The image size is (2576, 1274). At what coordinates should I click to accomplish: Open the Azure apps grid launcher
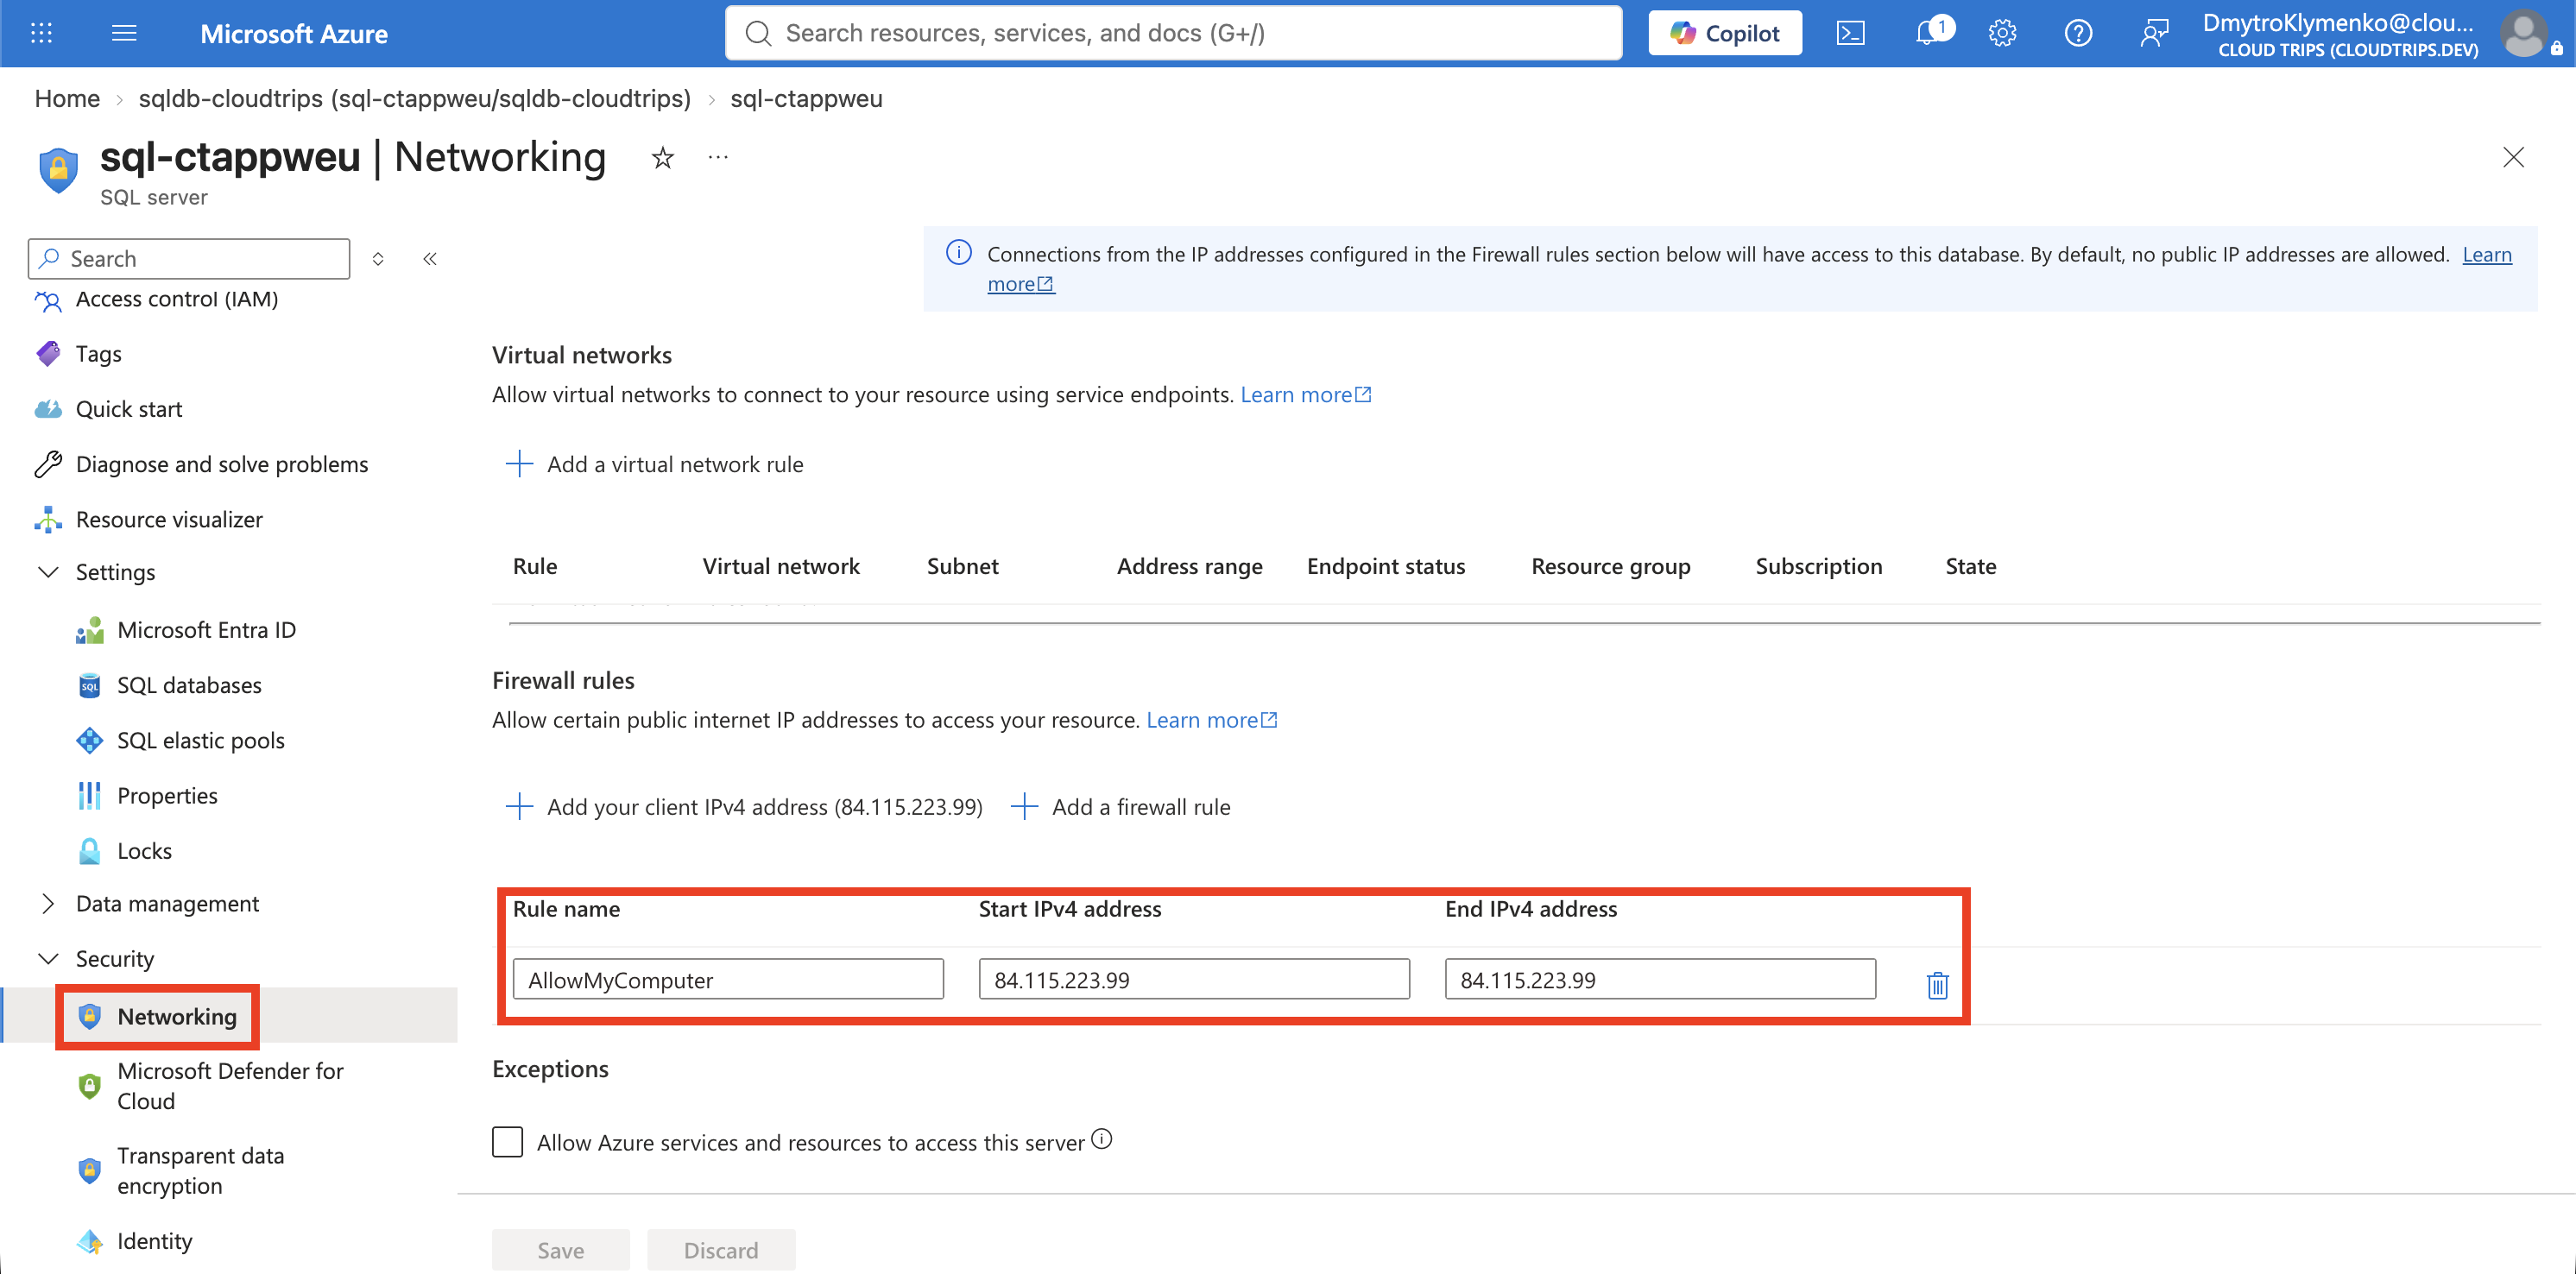point(41,33)
